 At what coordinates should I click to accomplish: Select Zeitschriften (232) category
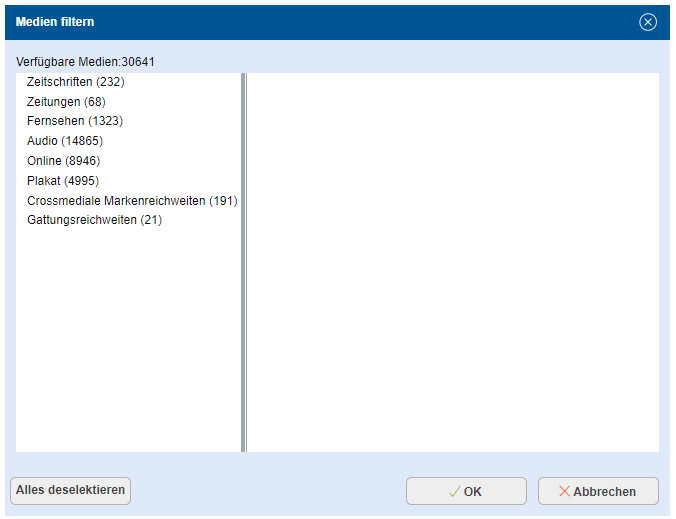76,82
